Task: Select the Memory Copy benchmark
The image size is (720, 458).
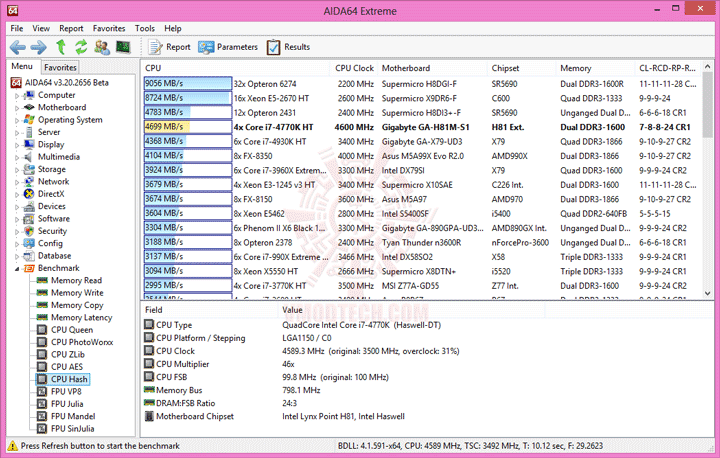Action: pos(77,305)
